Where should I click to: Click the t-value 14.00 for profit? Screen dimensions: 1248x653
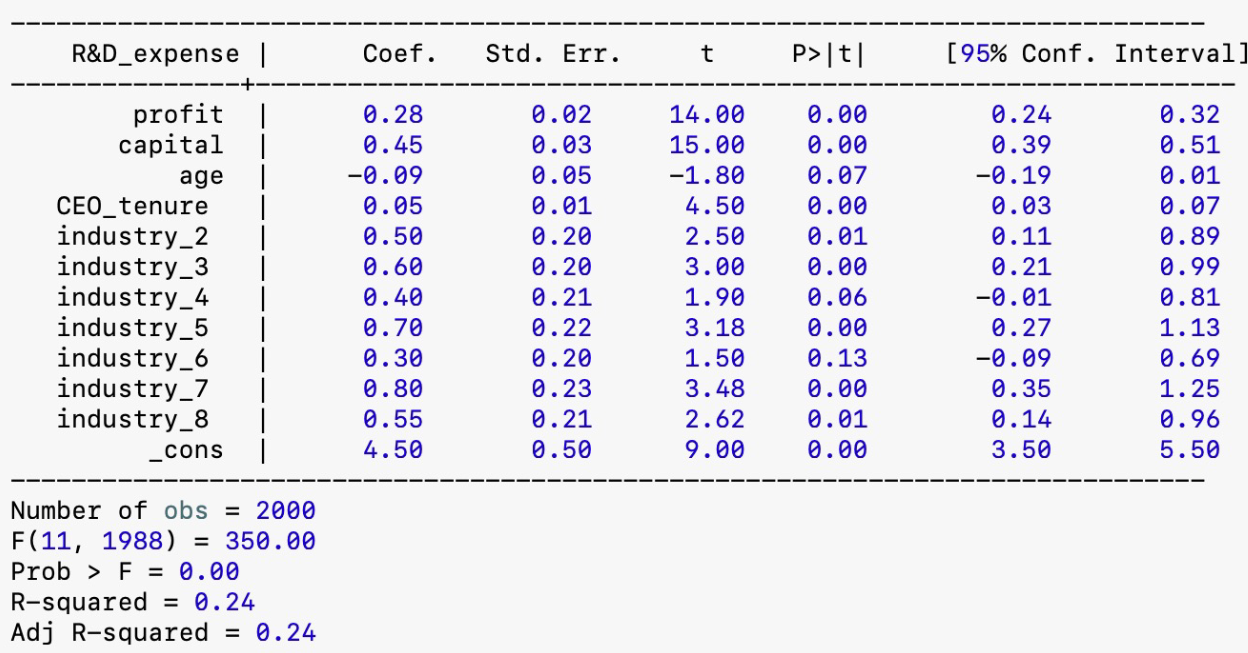pos(707,115)
